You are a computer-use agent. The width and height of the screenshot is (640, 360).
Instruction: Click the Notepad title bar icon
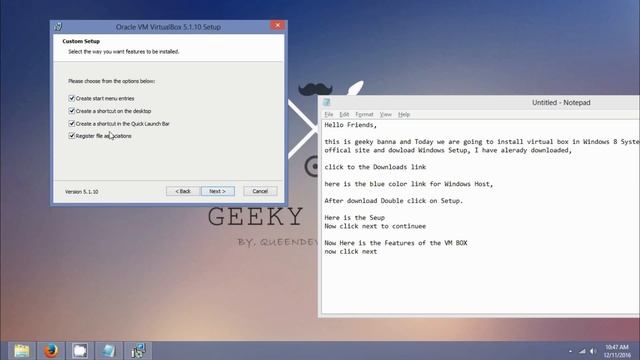[x=327, y=102]
